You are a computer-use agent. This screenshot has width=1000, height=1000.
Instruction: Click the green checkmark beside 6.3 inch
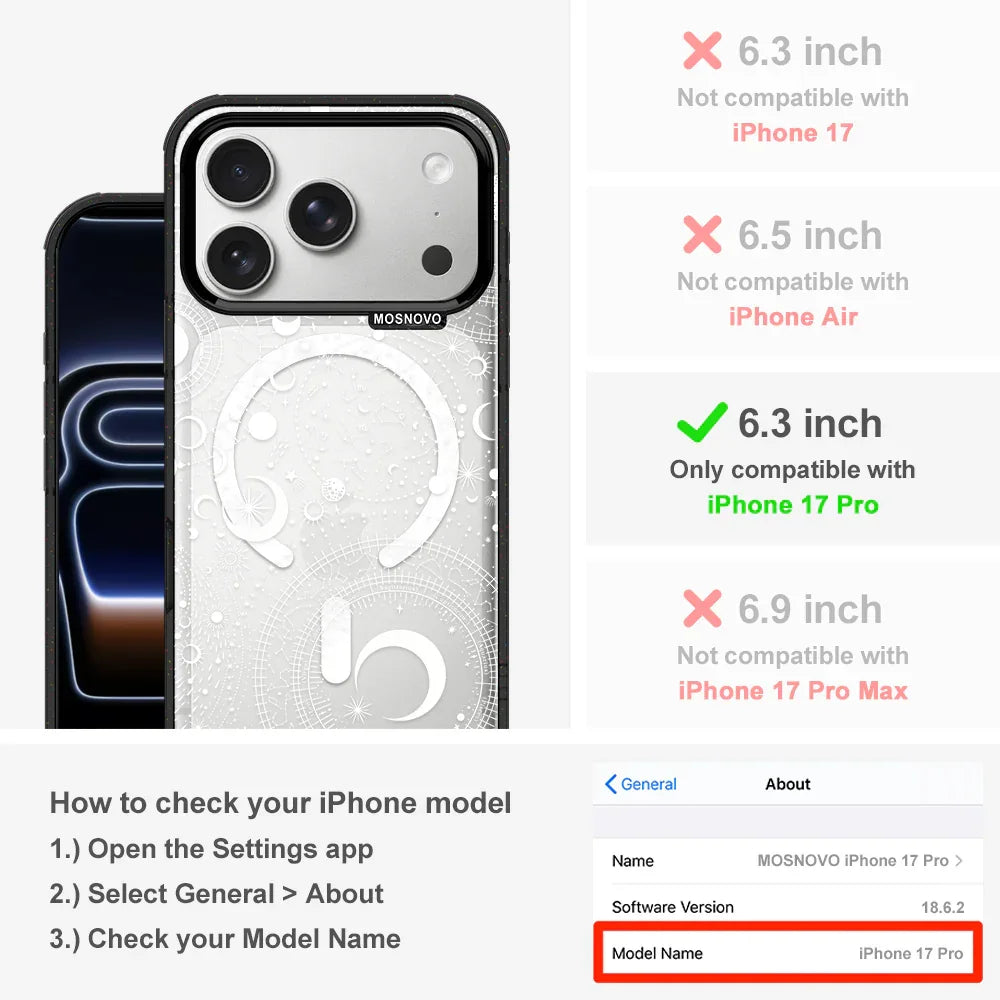coord(702,422)
